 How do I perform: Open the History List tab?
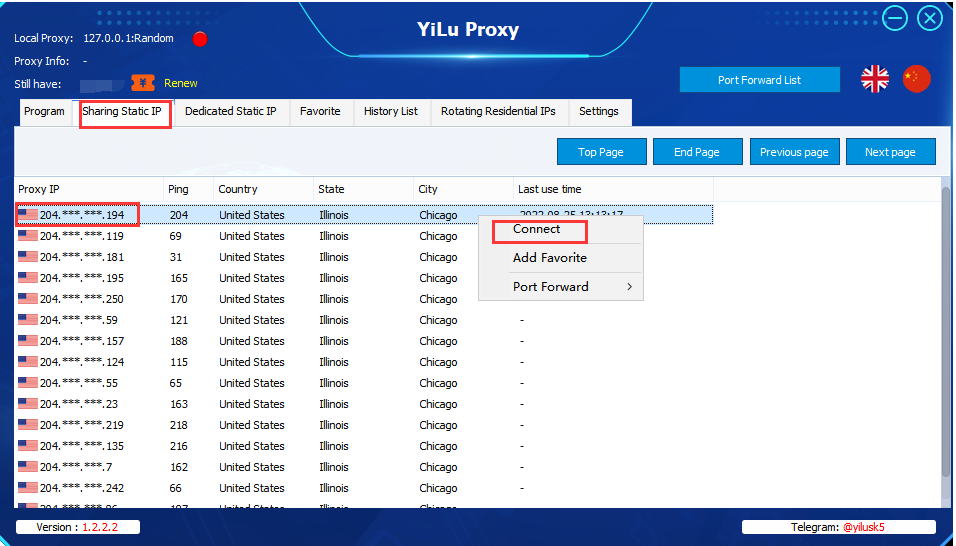pyautogui.click(x=391, y=112)
